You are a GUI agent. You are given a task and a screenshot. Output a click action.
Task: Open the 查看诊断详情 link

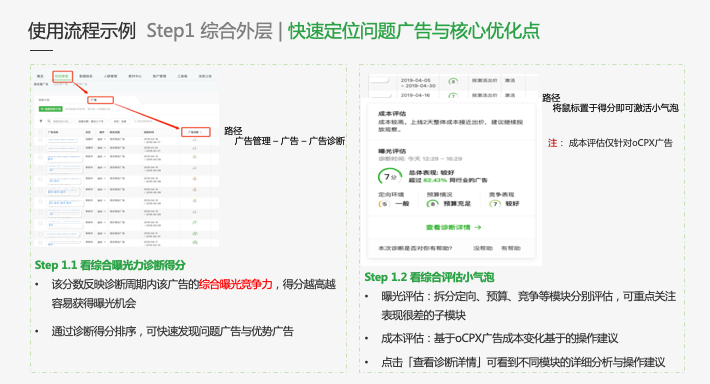(448, 227)
